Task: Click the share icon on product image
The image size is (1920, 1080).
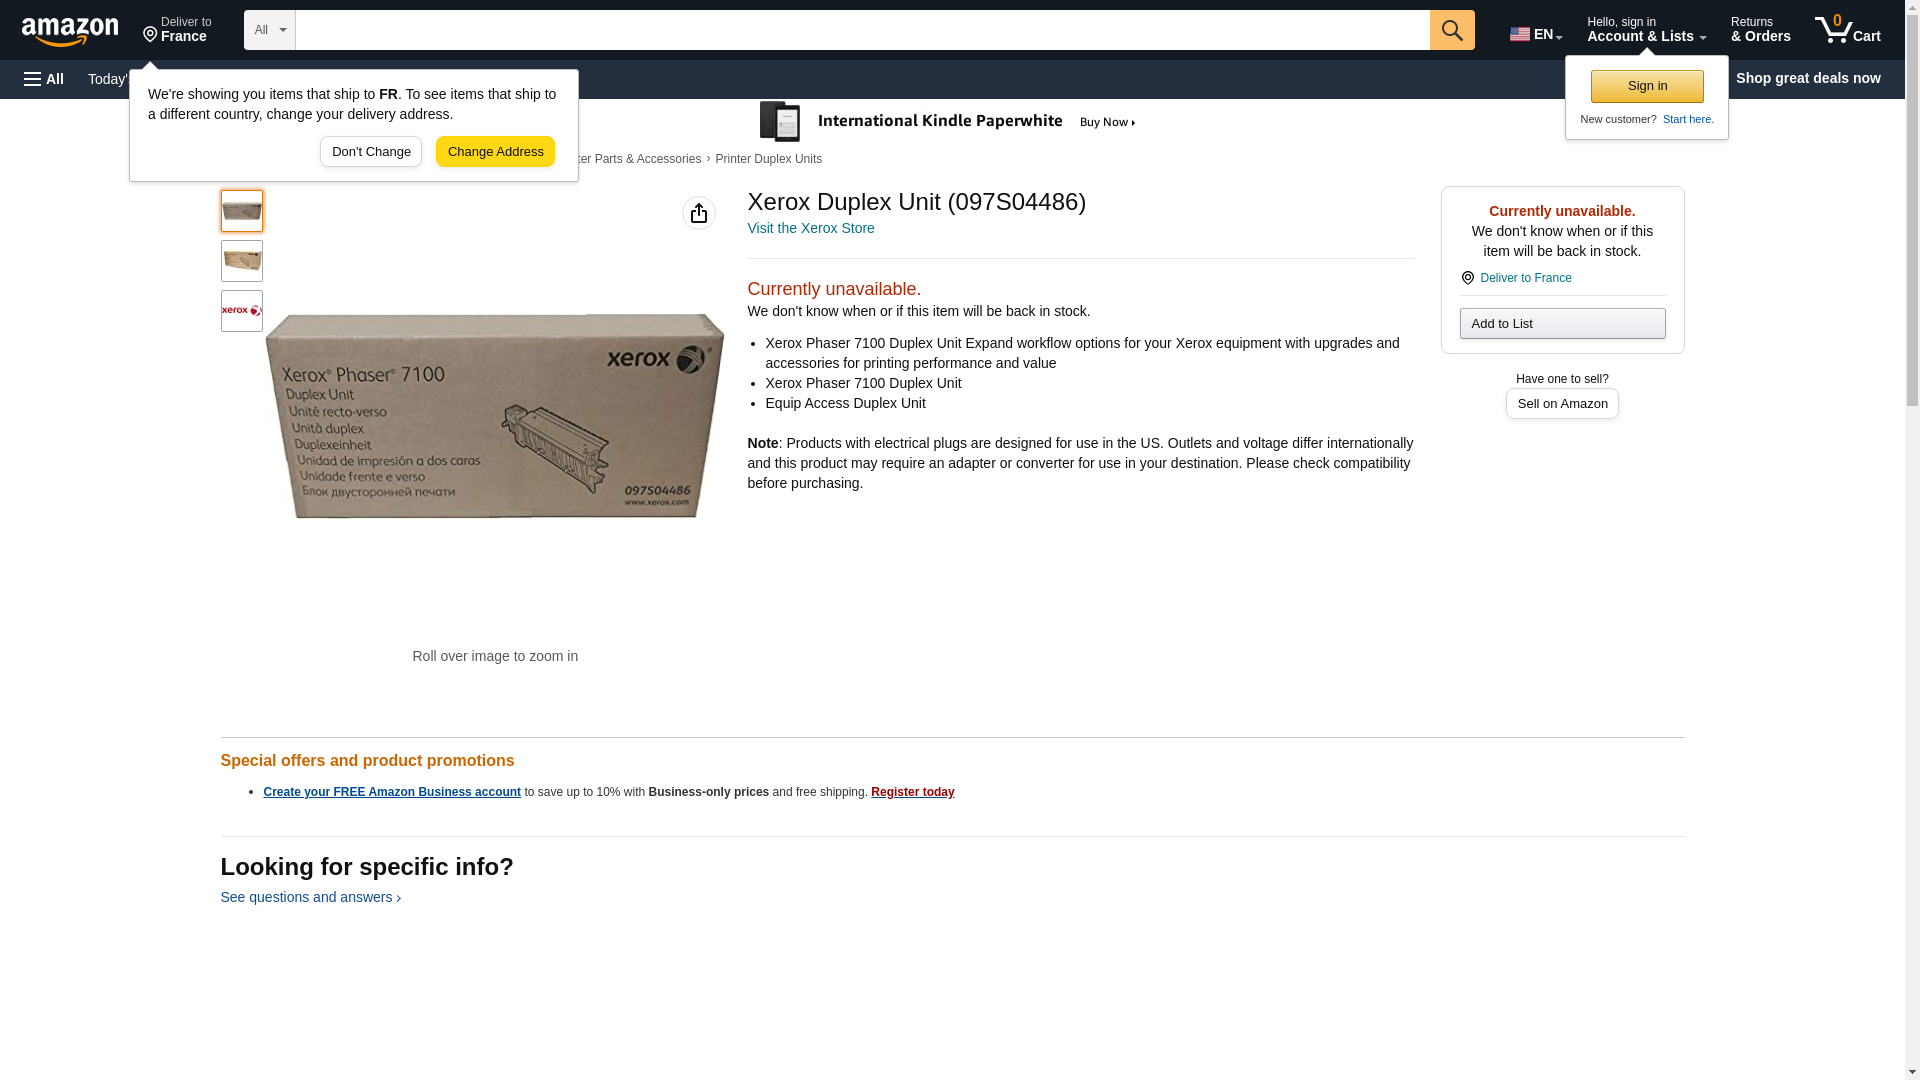Action: pyautogui.click(x=699, y=213)
